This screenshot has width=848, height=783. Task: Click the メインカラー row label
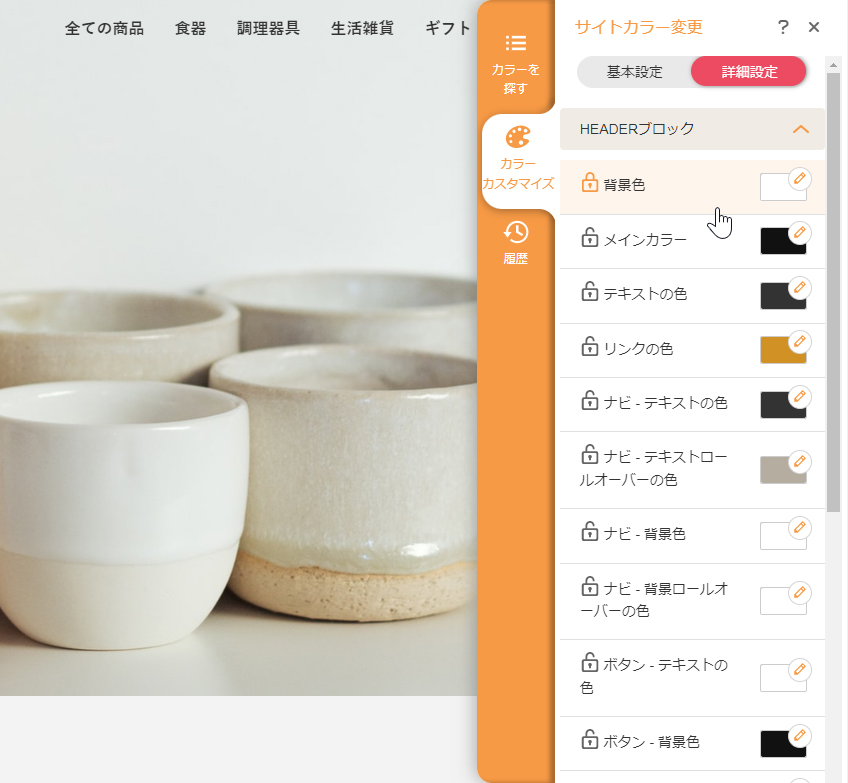point(645,240)
